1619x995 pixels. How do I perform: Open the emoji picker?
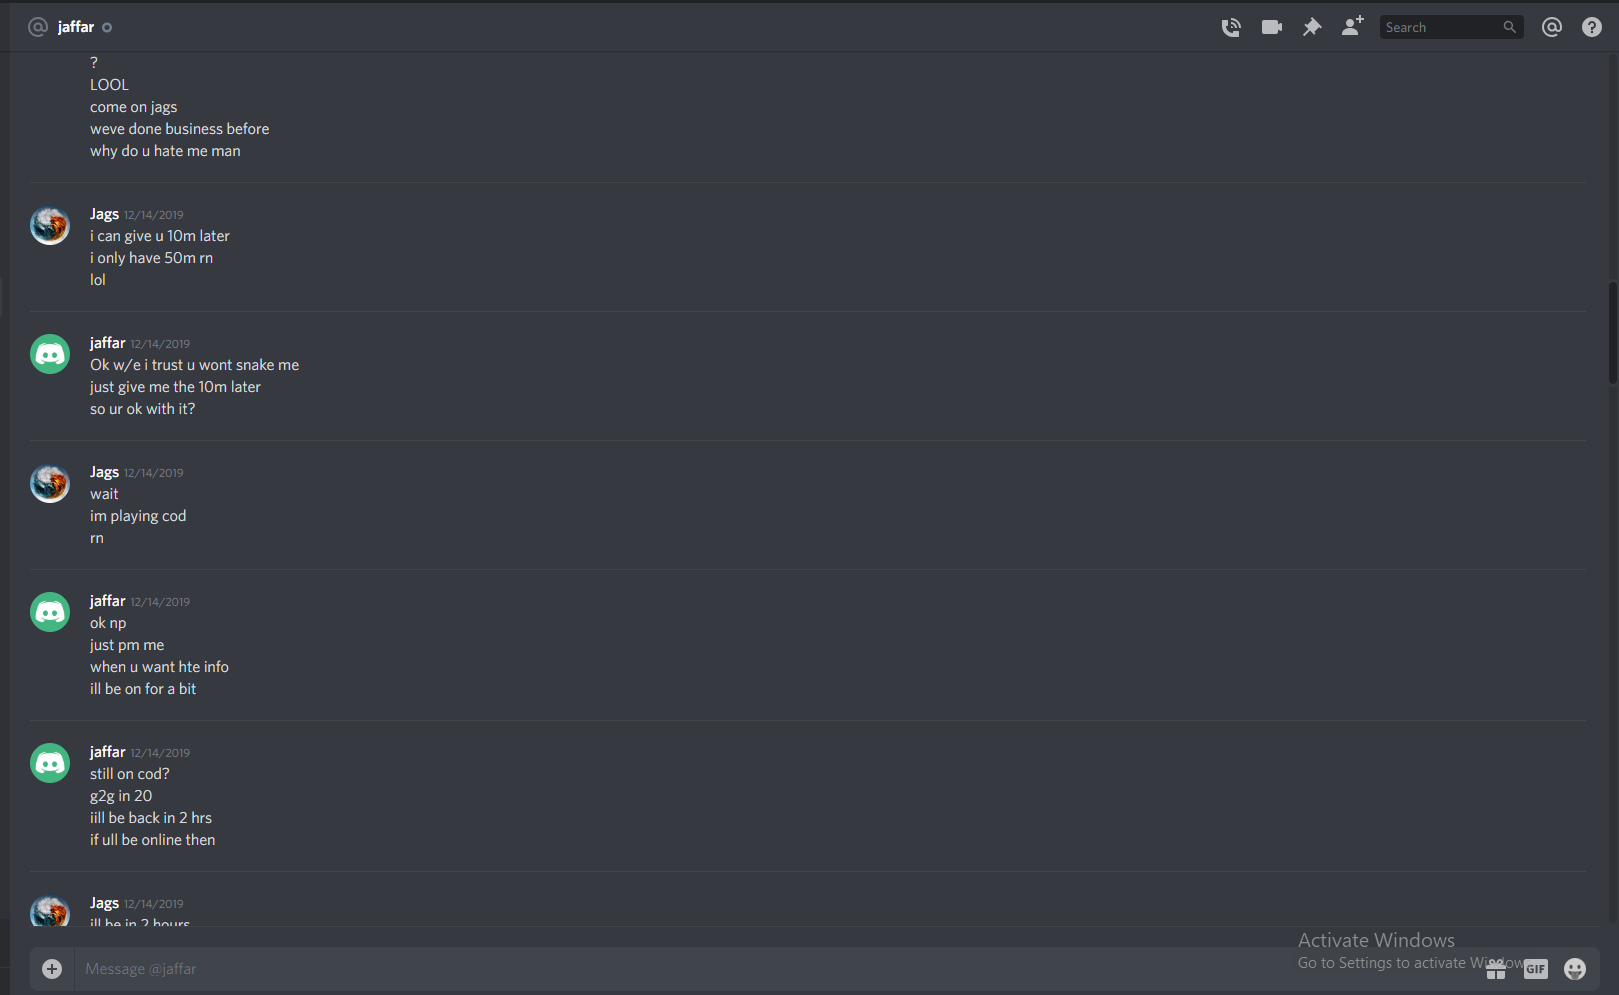[x=1575, y=968]
